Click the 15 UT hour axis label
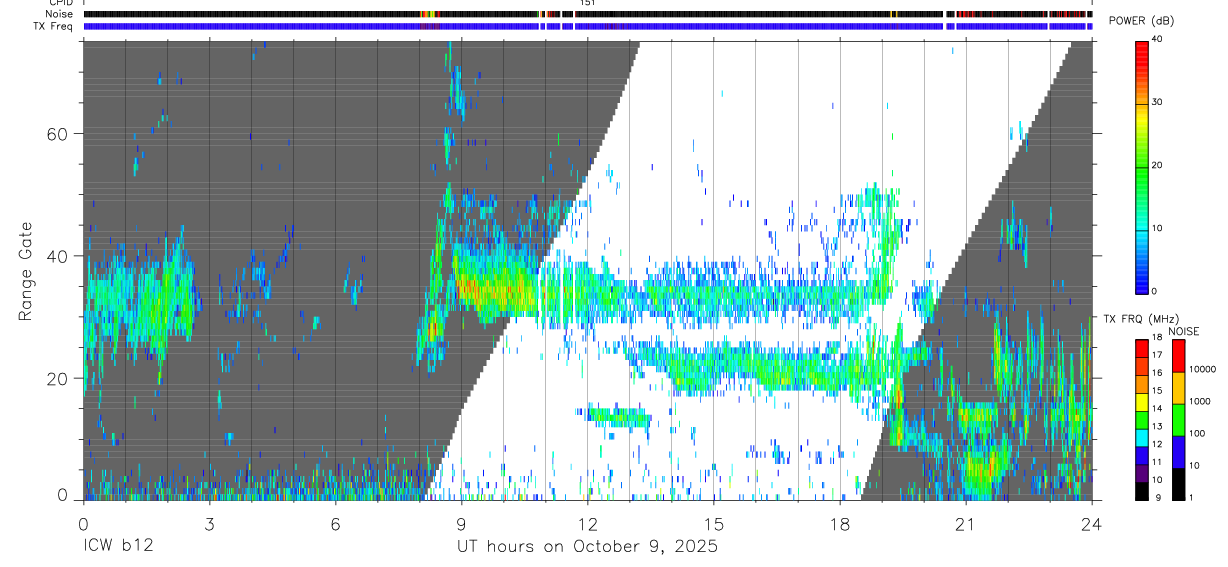The width and height of the screenshot is (1228, 567). click(x=714, y=523)
